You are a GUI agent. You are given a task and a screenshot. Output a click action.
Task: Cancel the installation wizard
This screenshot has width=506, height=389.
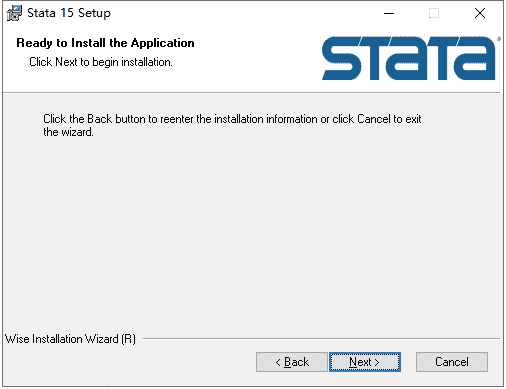[x=452, y=362]
